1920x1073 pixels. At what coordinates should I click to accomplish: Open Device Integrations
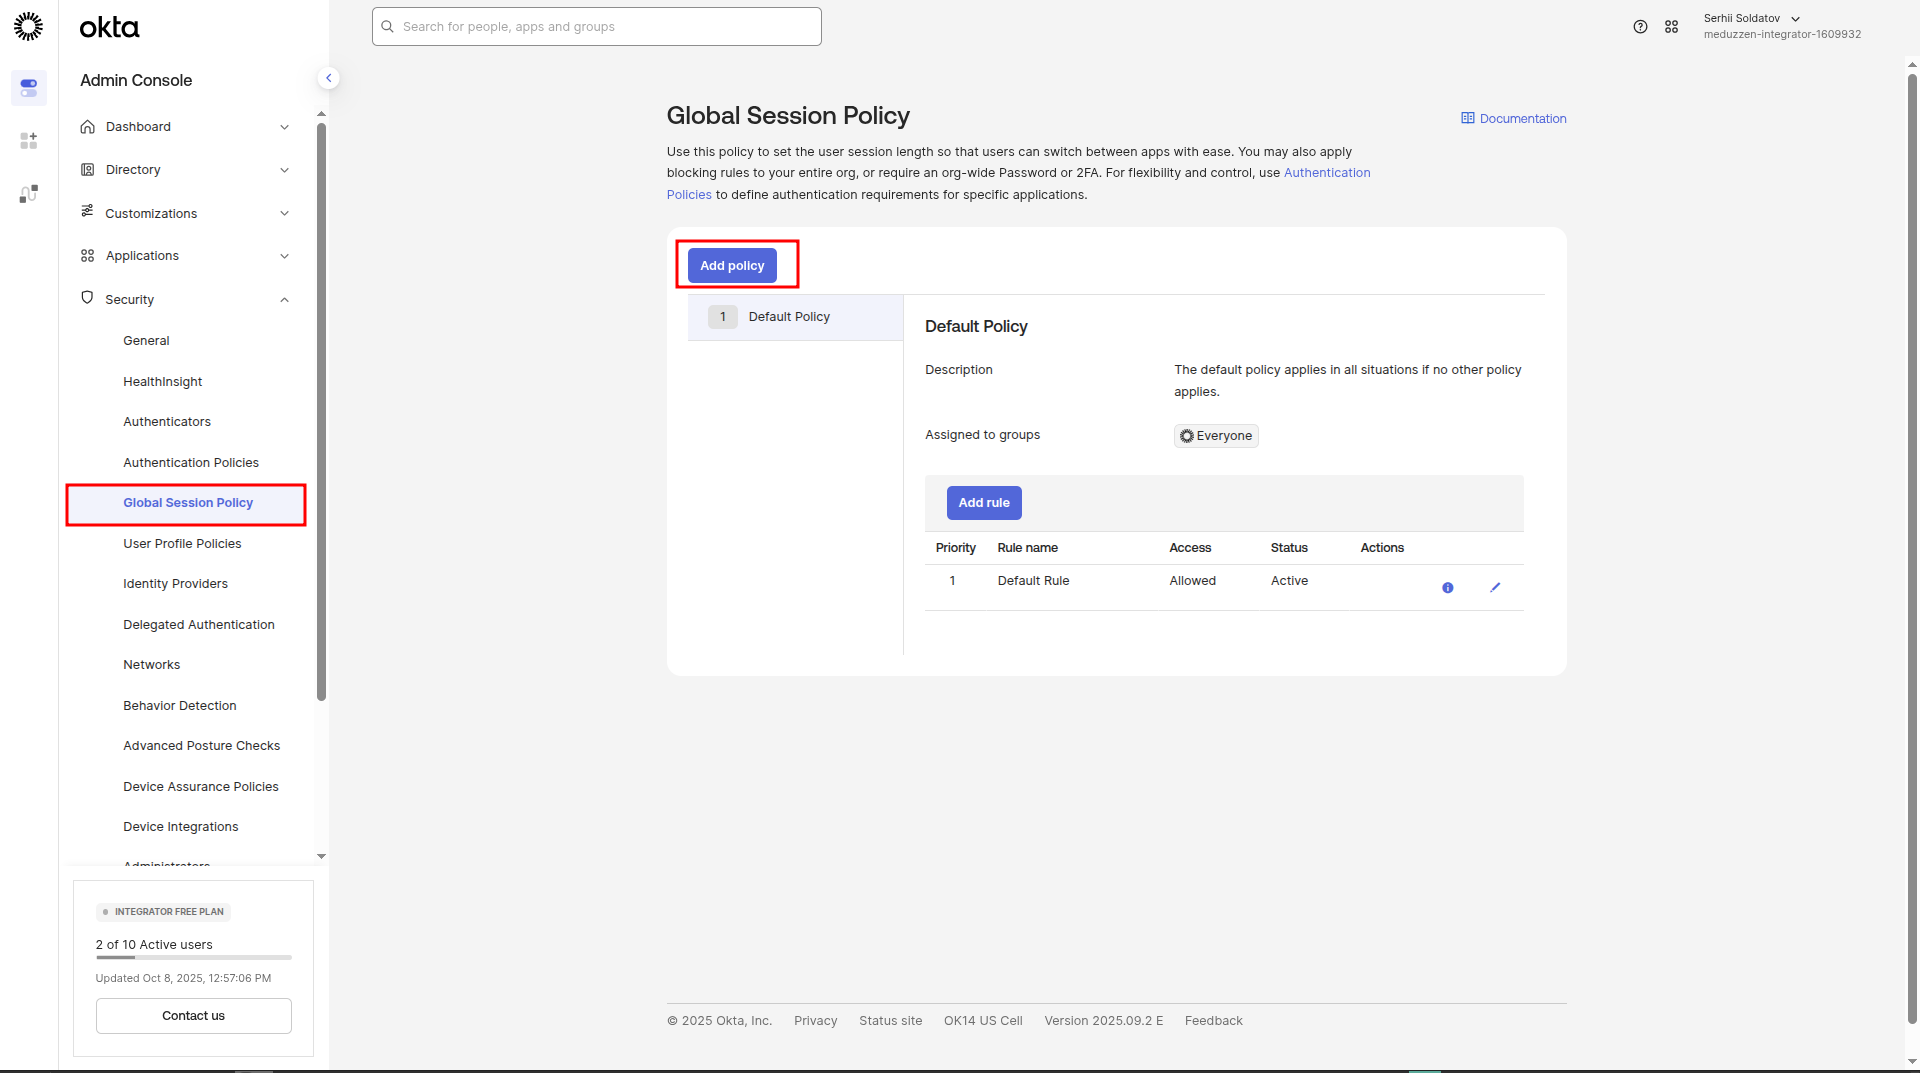tap(181, 827)
